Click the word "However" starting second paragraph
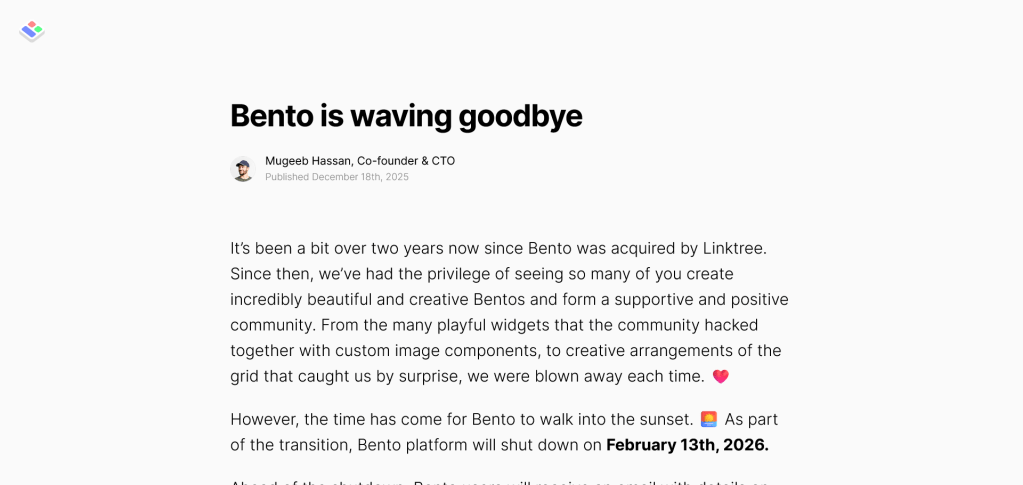Screen dimensions: 1023x485 point(264,419)
